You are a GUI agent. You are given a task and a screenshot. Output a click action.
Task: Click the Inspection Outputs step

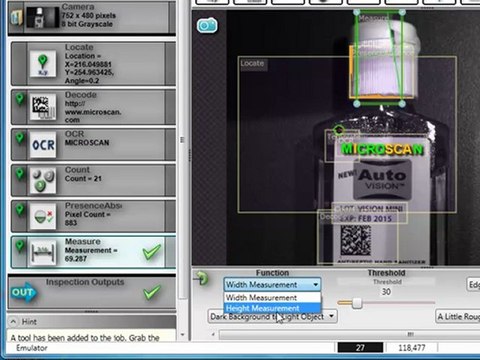[92, 292]
